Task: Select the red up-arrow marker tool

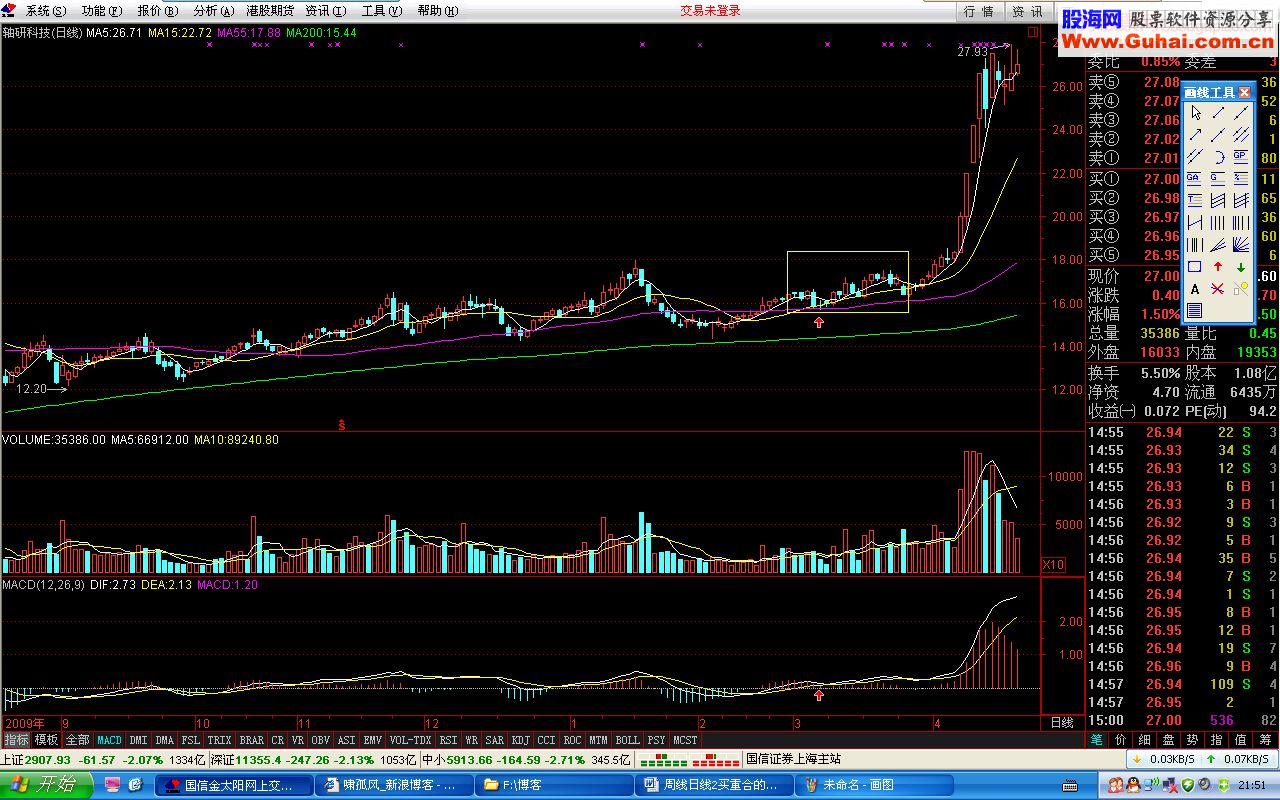Action: [x=1217, y=267]
